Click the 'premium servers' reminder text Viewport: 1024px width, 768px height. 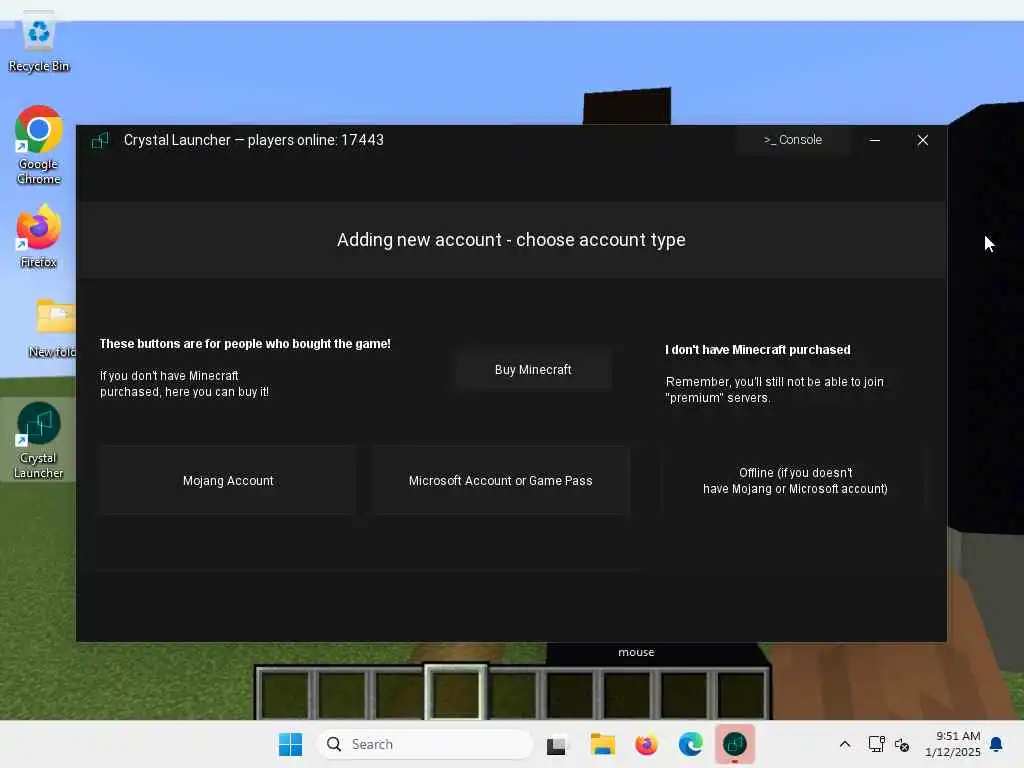coord(775,390)
